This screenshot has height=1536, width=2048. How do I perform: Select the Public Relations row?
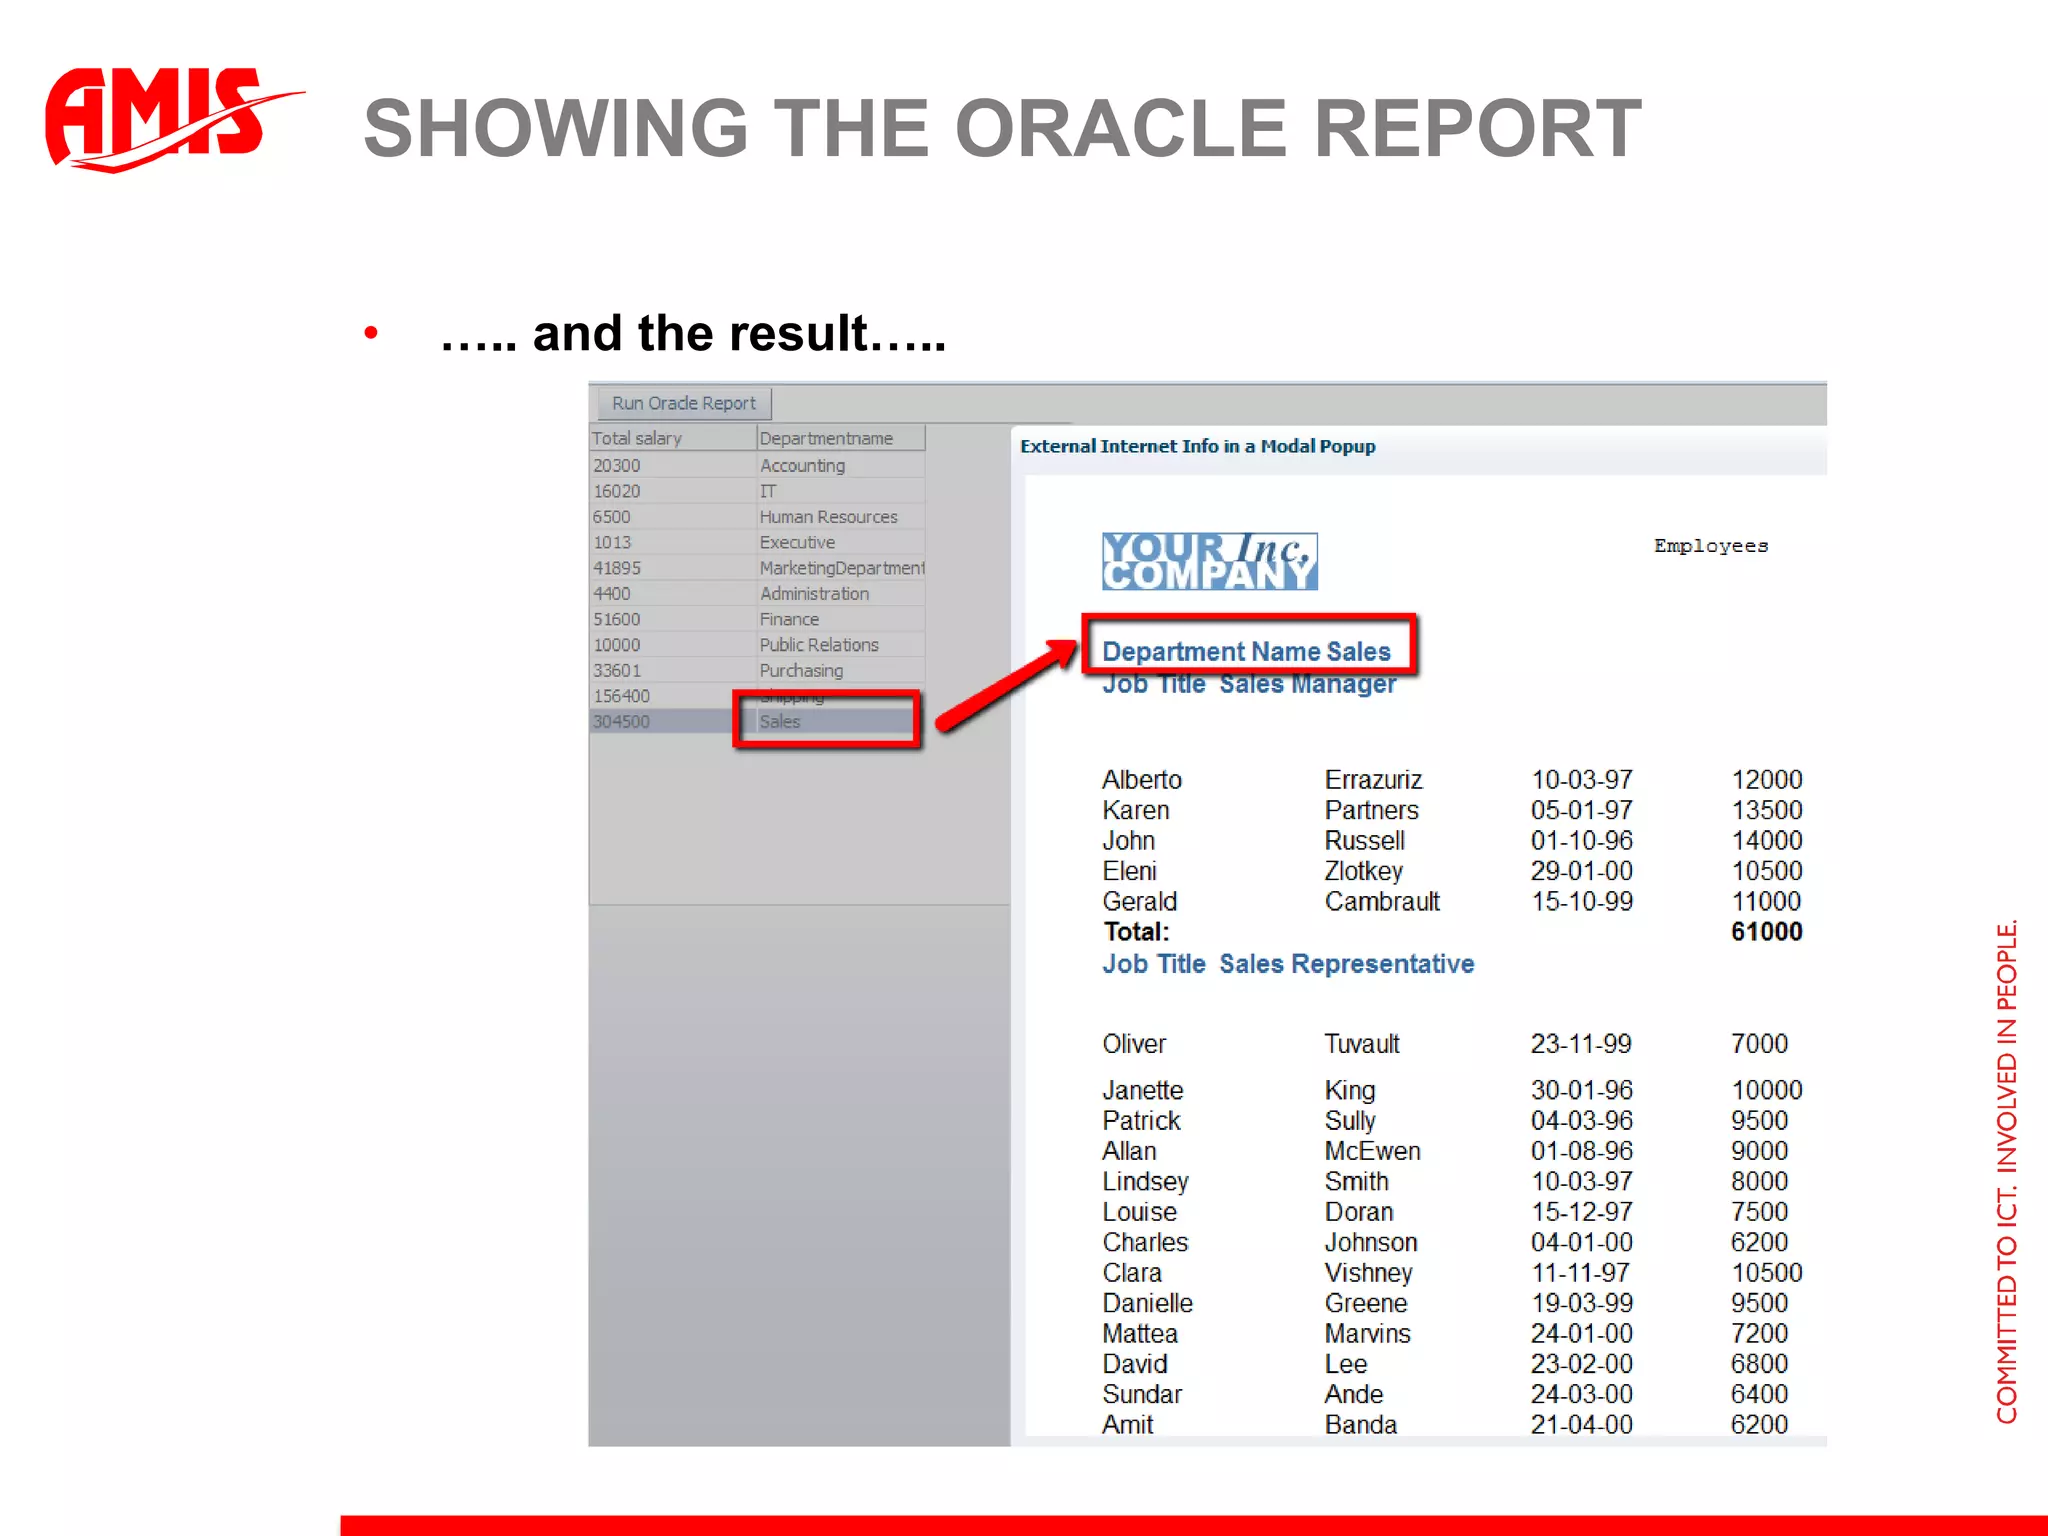(x=757, y=645)
